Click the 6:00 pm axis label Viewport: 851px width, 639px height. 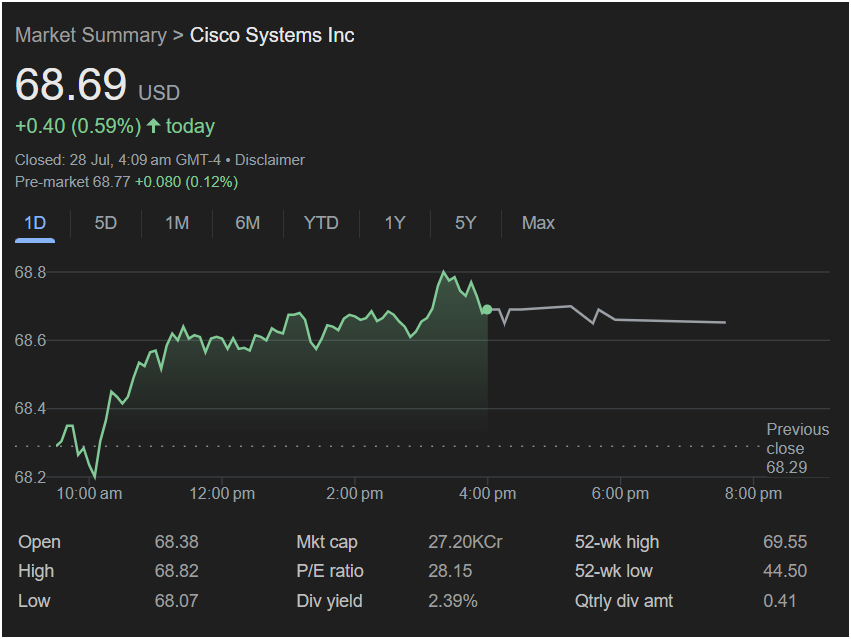[620, 494]
